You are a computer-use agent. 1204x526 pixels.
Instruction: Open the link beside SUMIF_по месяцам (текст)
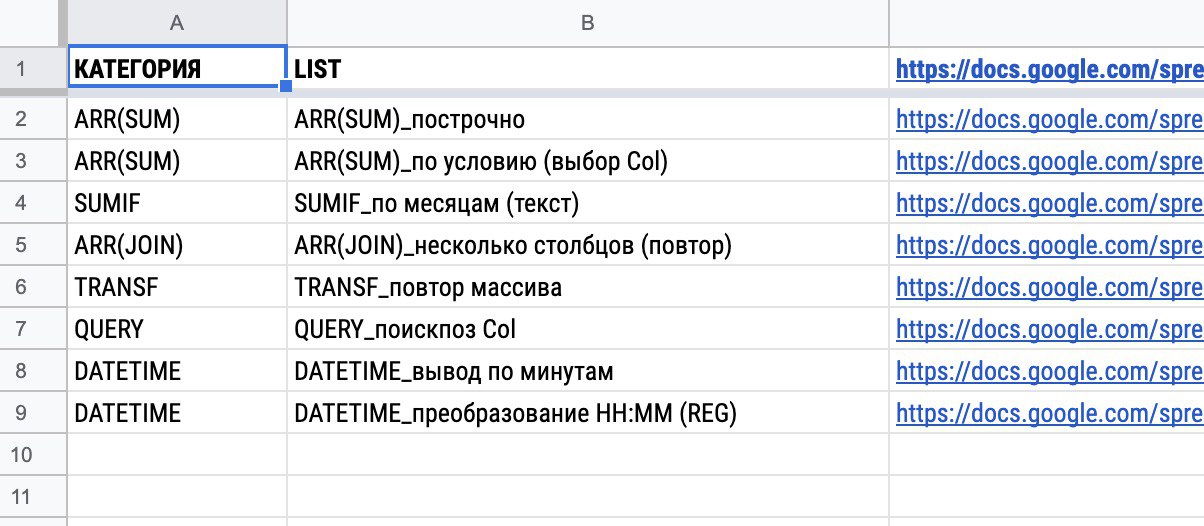tap(1049, 204)
